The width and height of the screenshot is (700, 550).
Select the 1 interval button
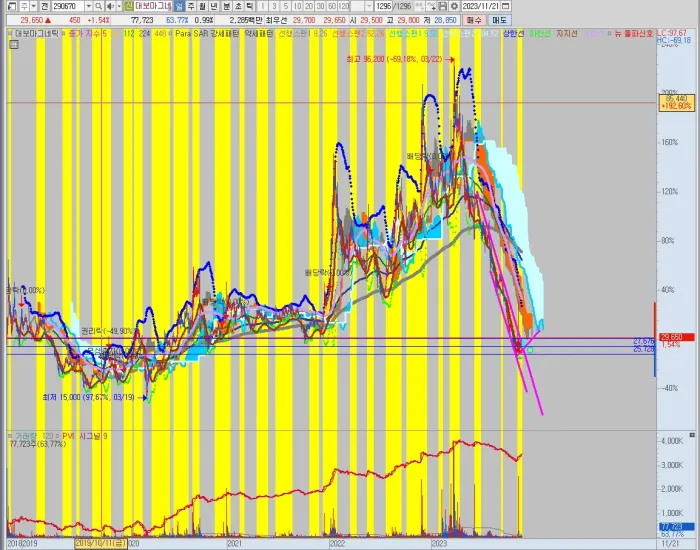click(262, 6)
